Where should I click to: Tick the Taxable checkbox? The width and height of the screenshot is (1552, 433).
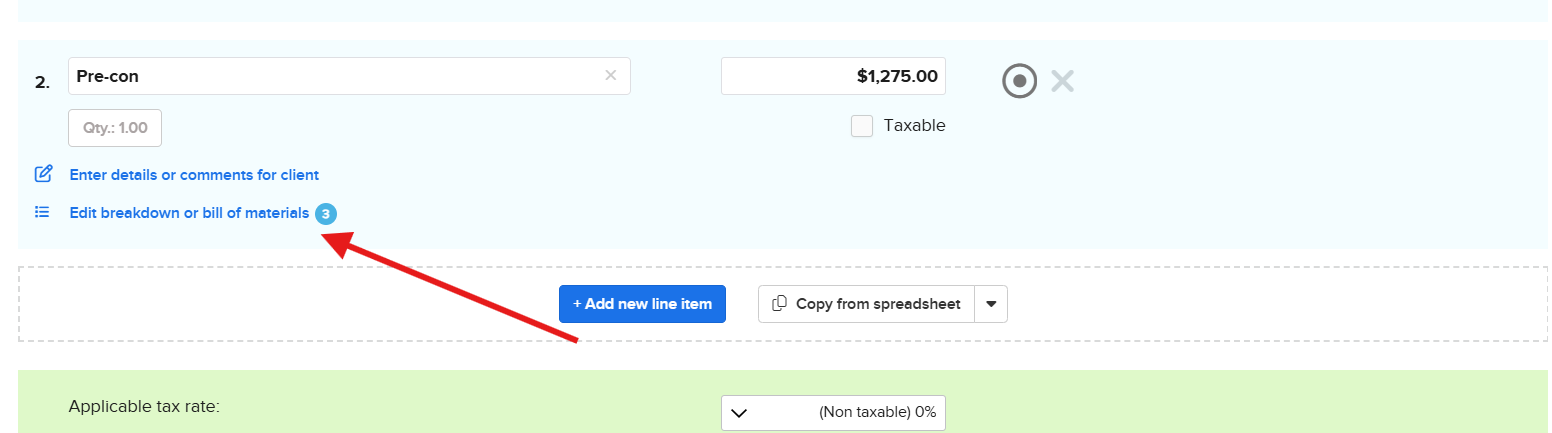(862, 126)
